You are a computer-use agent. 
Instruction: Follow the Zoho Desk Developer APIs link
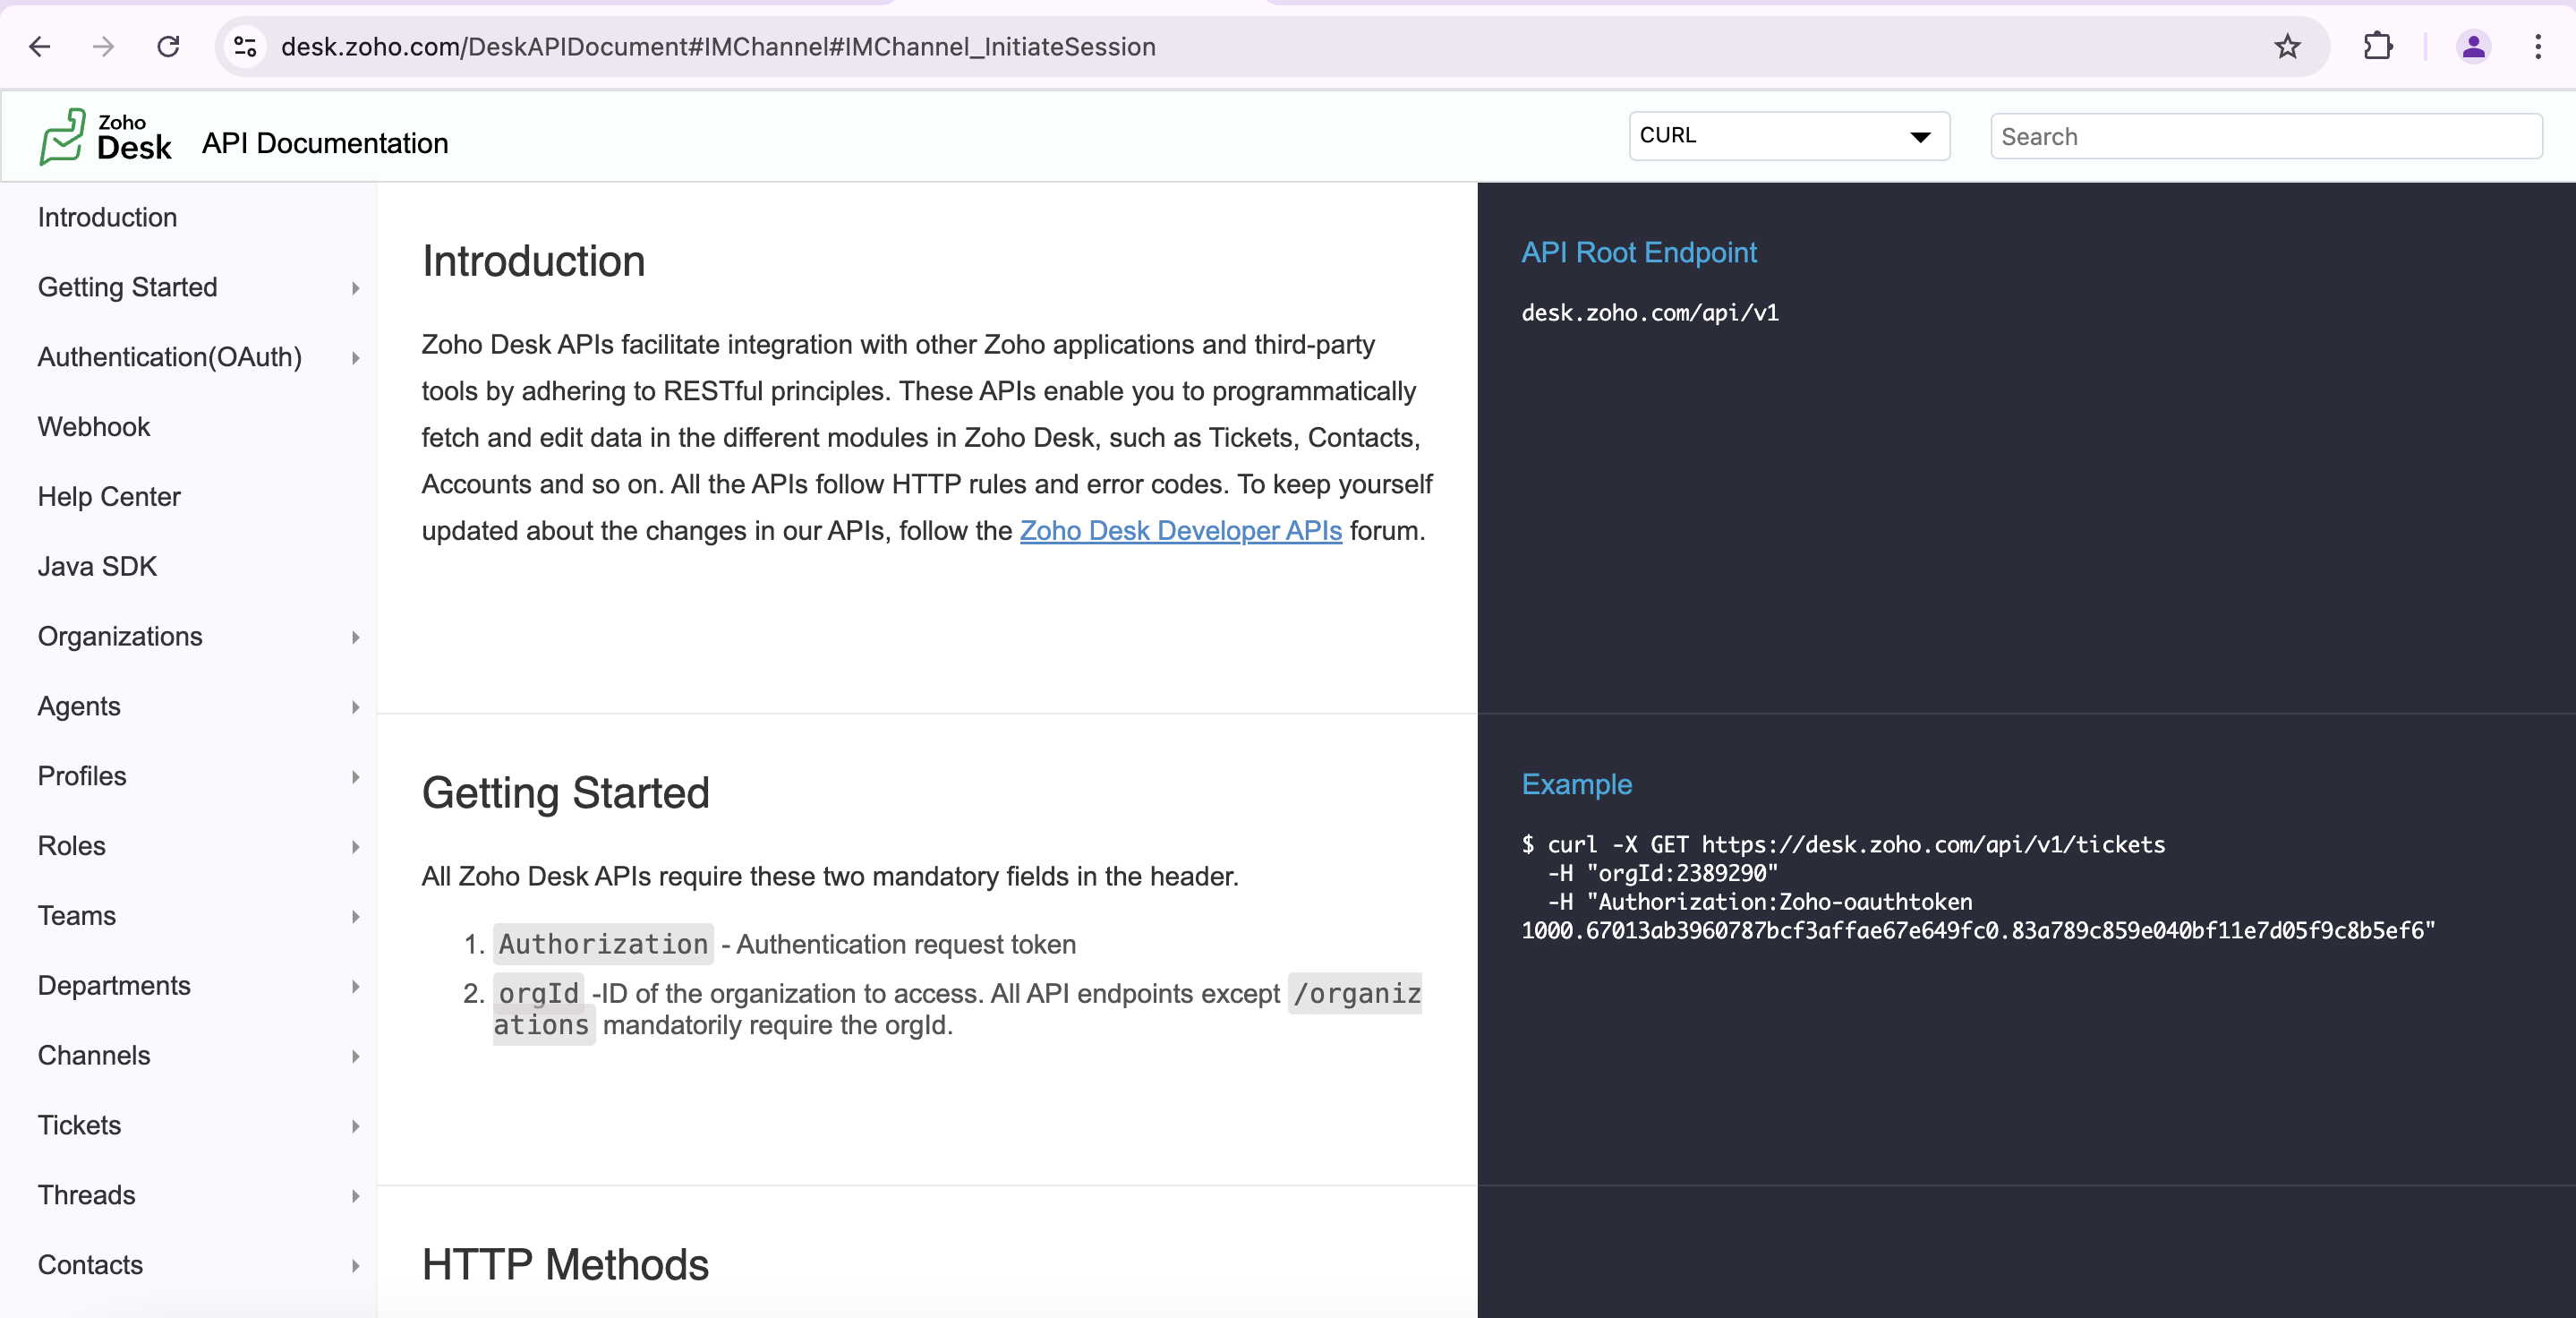click(x=1180, y=531)
